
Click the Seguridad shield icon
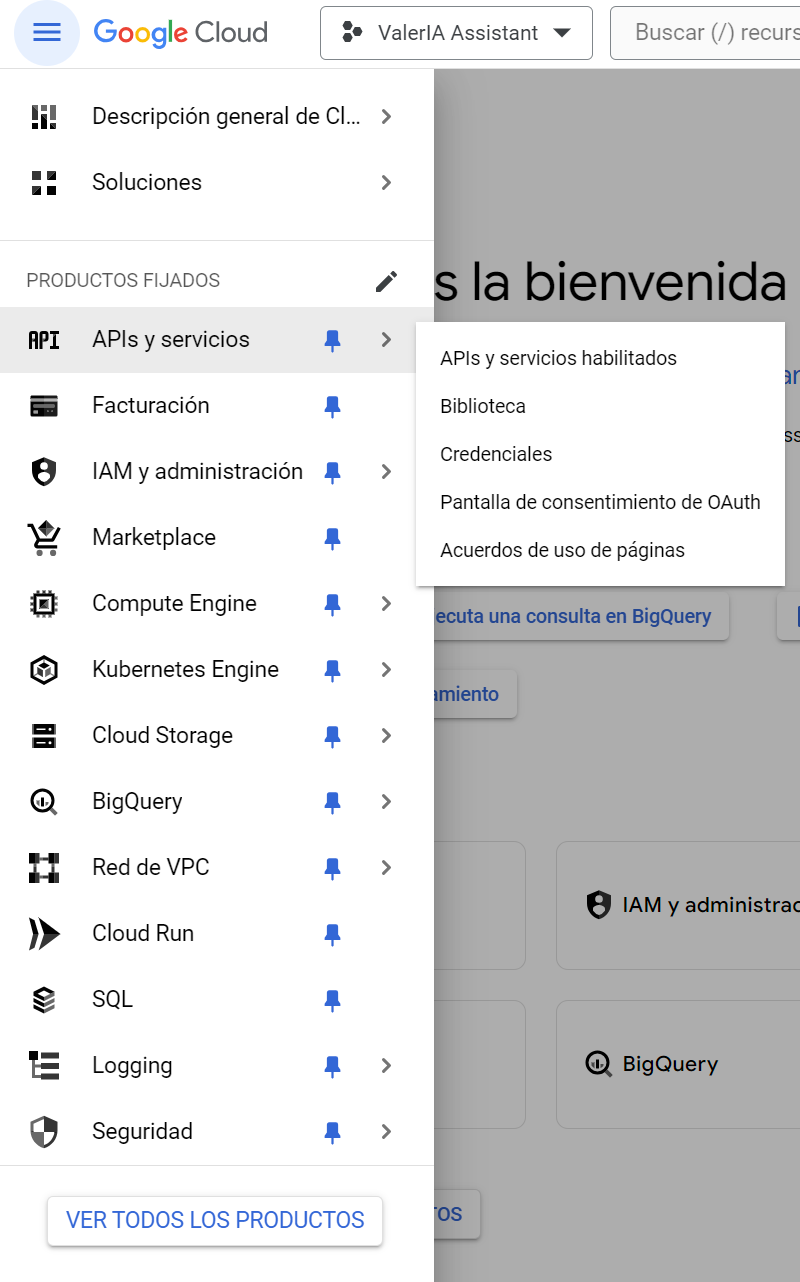[44, 1132]
